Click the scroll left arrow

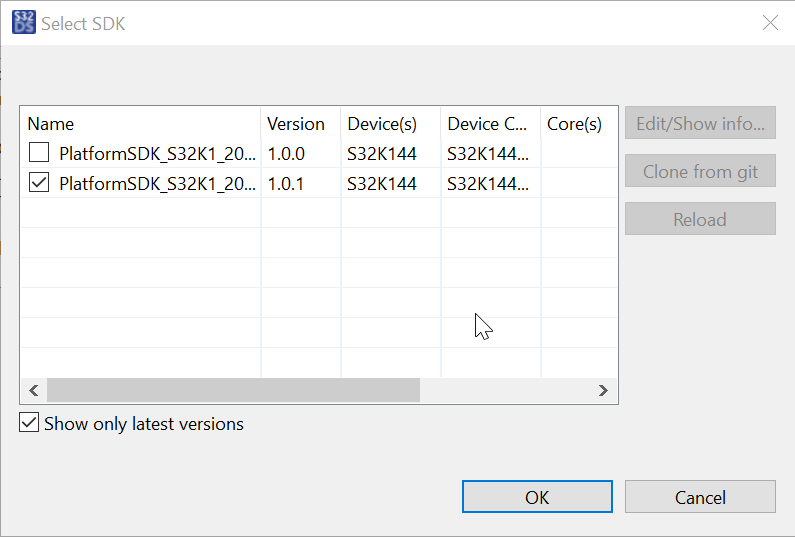pyautogui.click(x=33, y=390)
